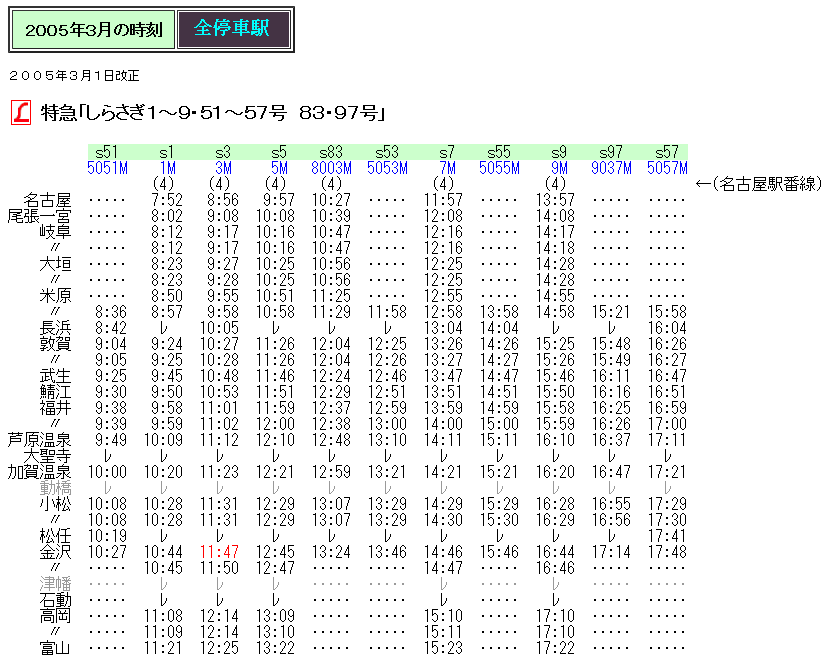Click Takaoka arrival time 13:09
The height and width of the screenshot is (670, 825).
275,616
